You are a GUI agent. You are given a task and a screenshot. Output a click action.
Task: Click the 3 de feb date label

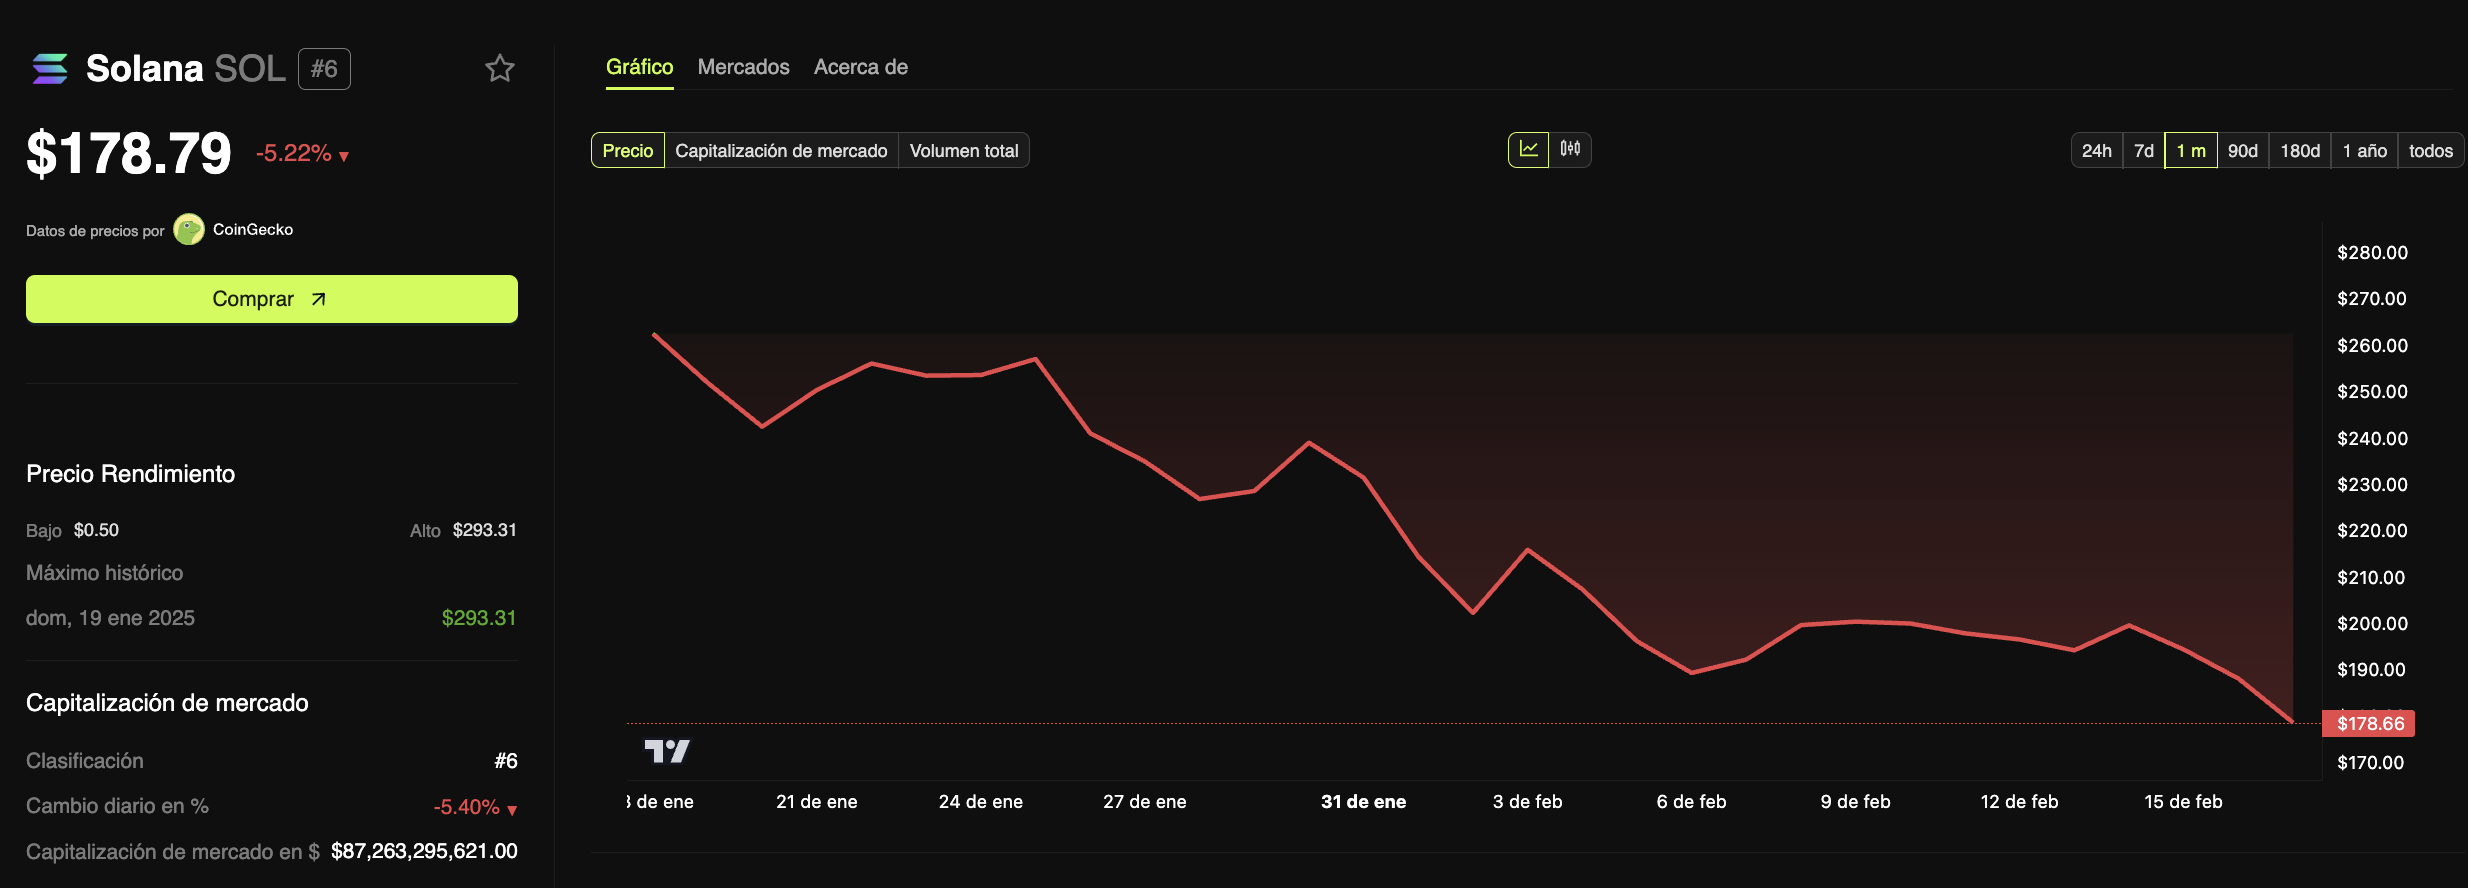[x=1527, y=802]
